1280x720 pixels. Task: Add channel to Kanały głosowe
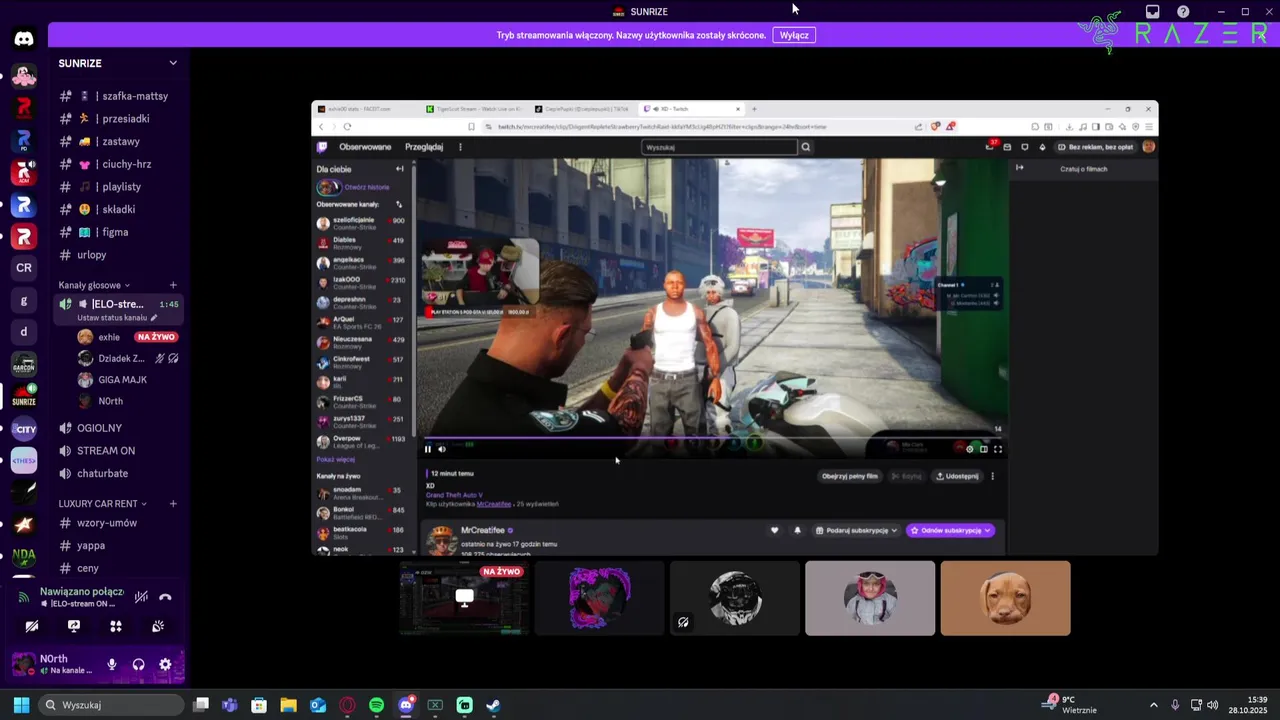click(173, 285)
